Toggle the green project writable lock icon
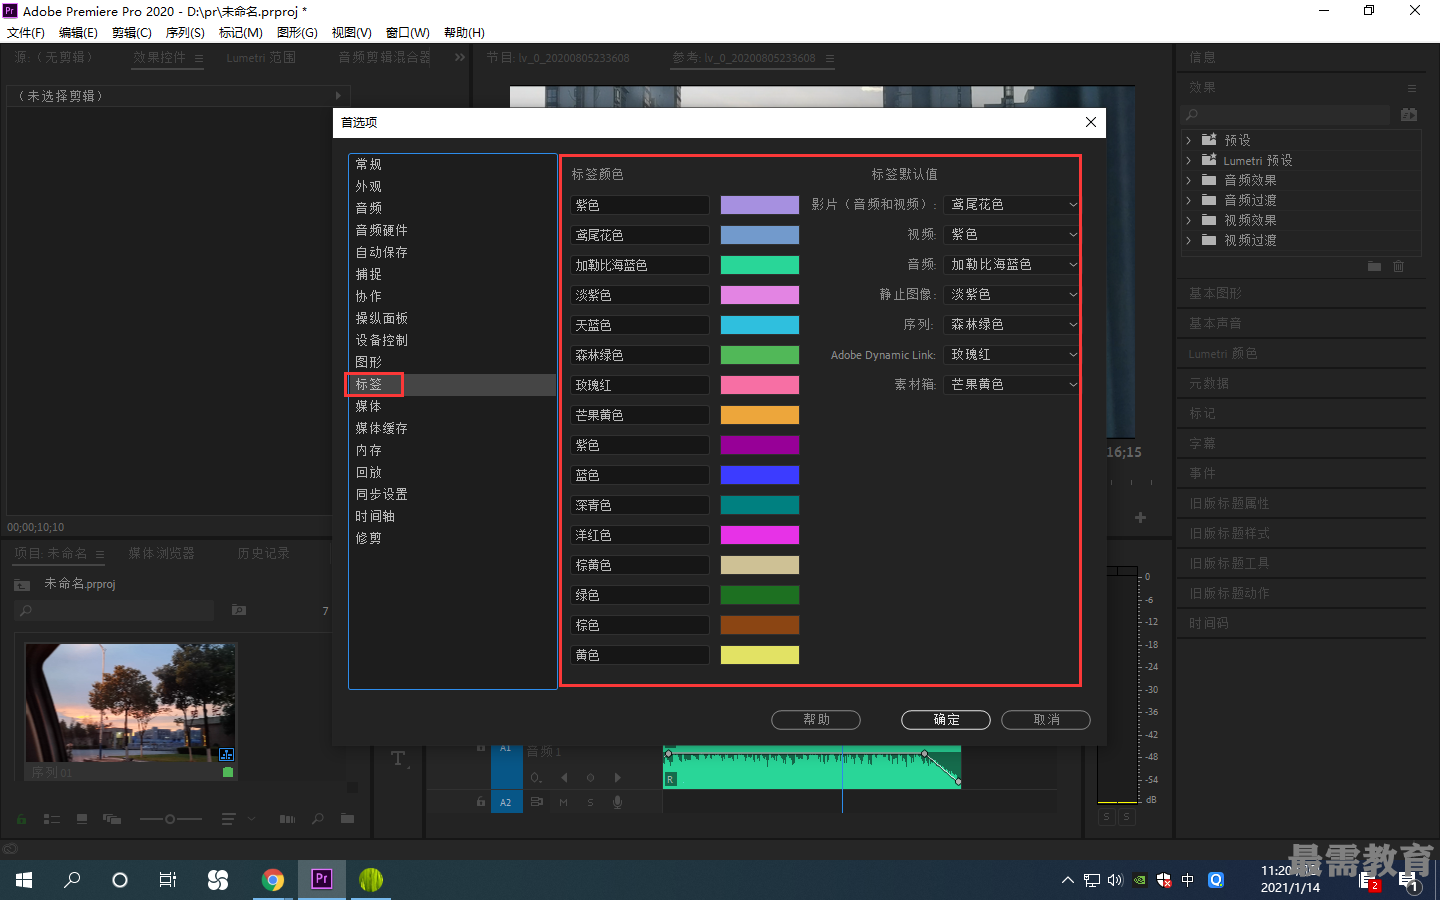Screen dimensions: 1440x900 click(x=21, y=819)
